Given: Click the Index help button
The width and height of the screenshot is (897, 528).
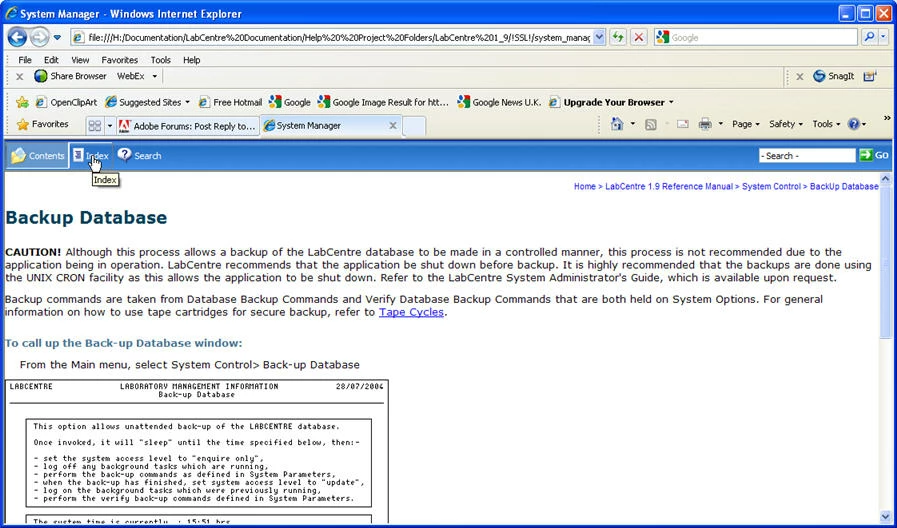Looking at the screenshot, I should pos(91,156).
